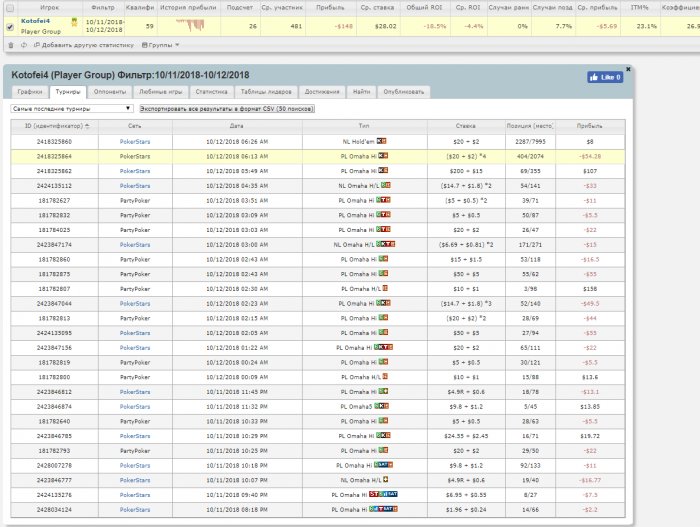
Task: Select the Статистика tab
Action: pos(211,92)
